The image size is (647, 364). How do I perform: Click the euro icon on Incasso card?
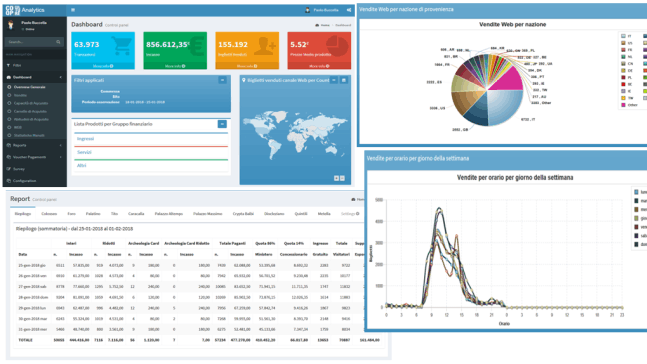coord(196,45)
